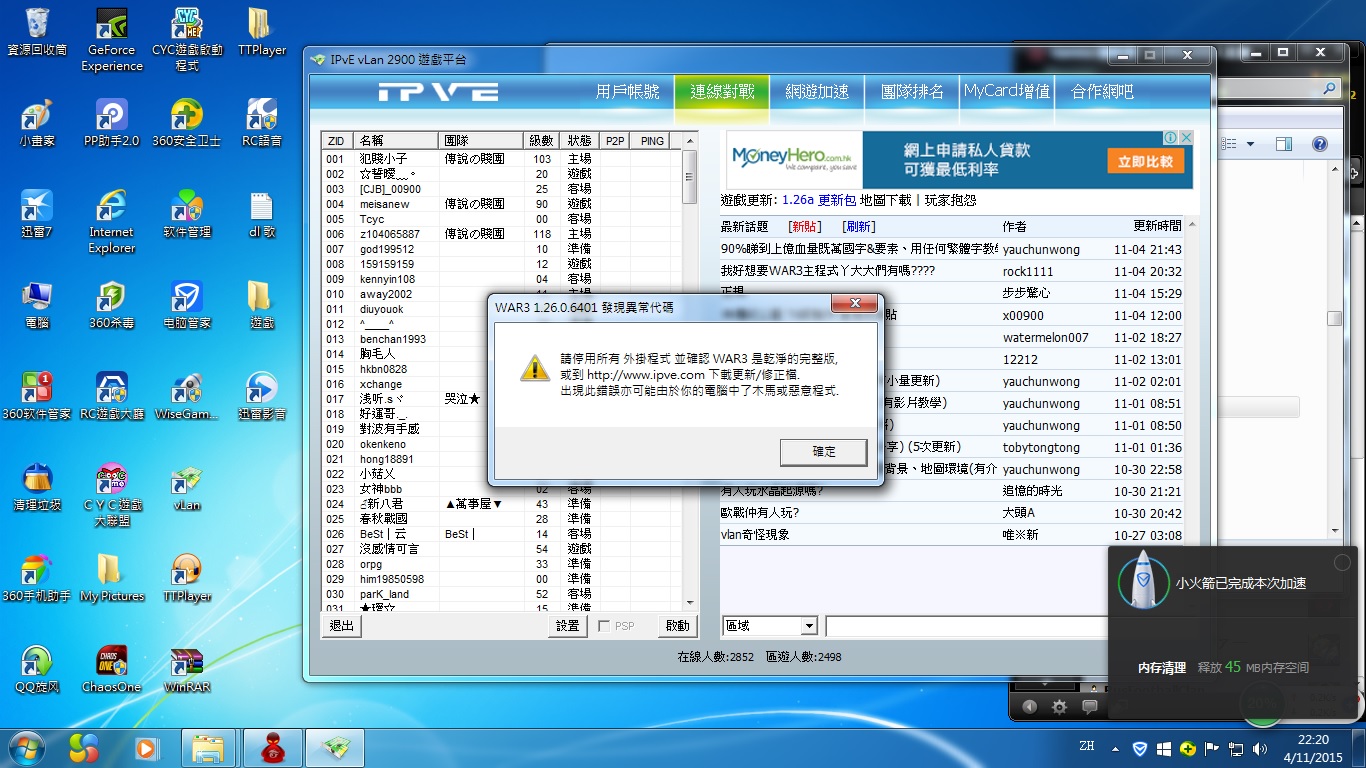This screenshot has width=1366, height=768.
Task: Open the 團隊排名 tab
Action: pos(912,92)
